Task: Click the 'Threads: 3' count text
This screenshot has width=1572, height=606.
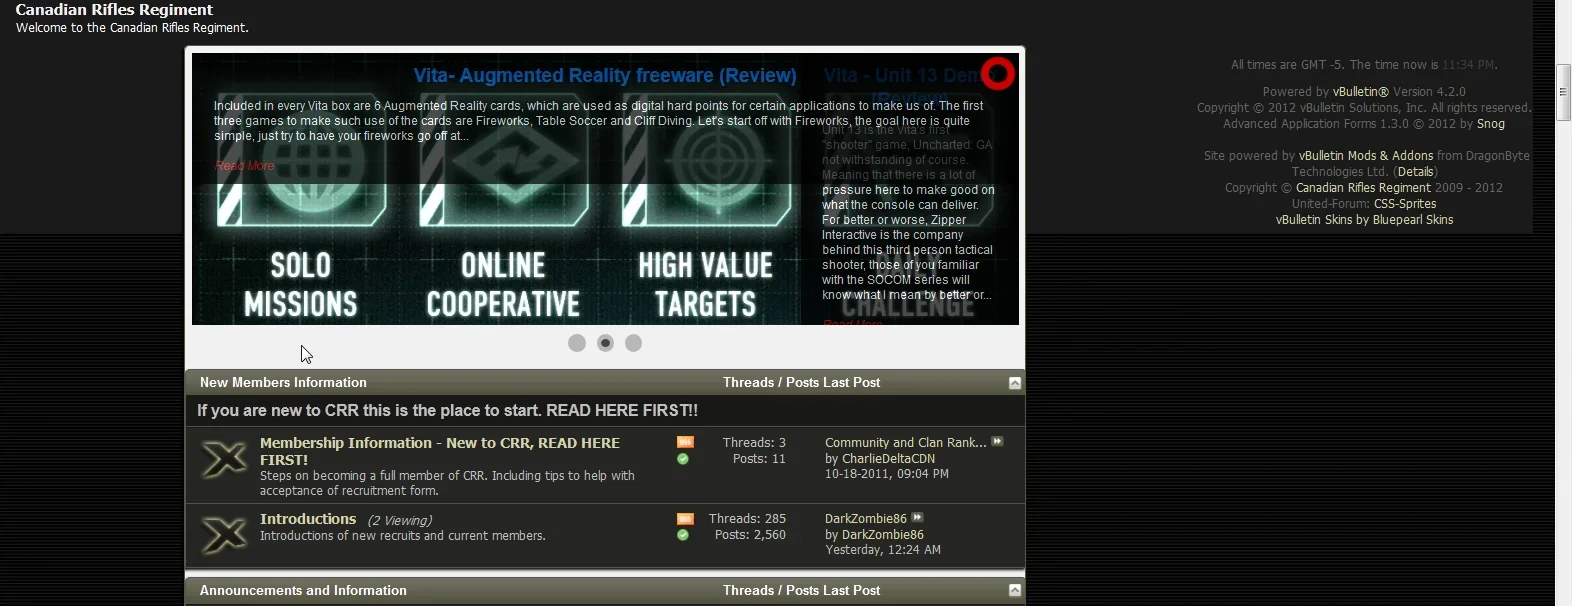Action: (754, 443)
